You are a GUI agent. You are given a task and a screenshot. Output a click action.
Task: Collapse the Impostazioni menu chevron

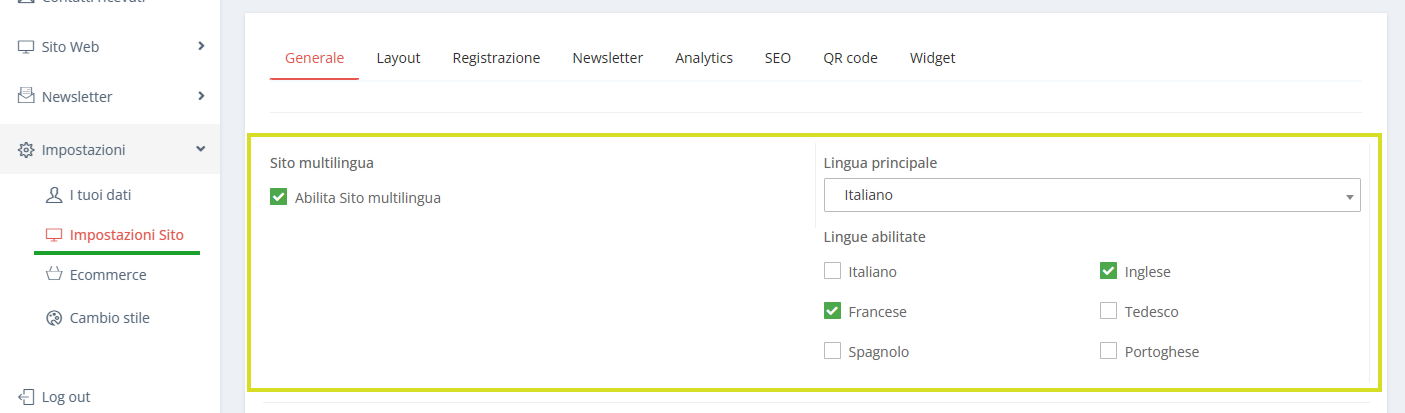[201, 149]
